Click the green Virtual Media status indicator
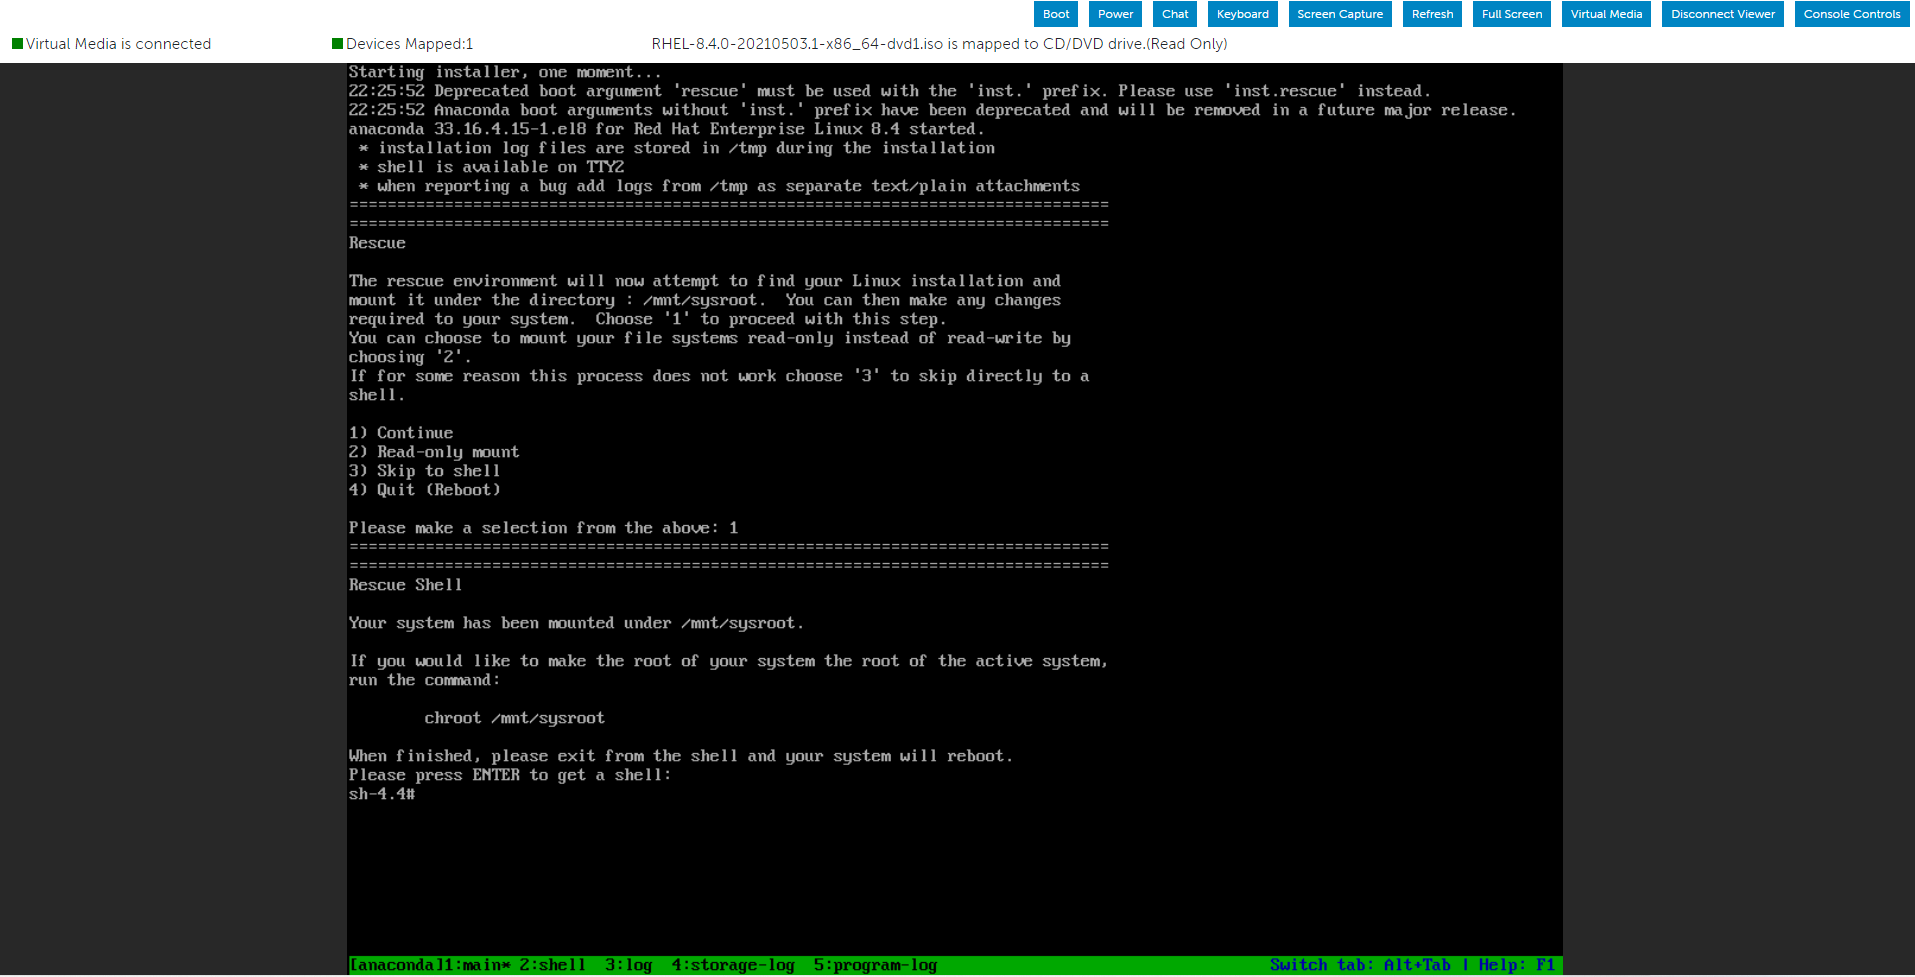1915x977 pixels. pos(17,43)
